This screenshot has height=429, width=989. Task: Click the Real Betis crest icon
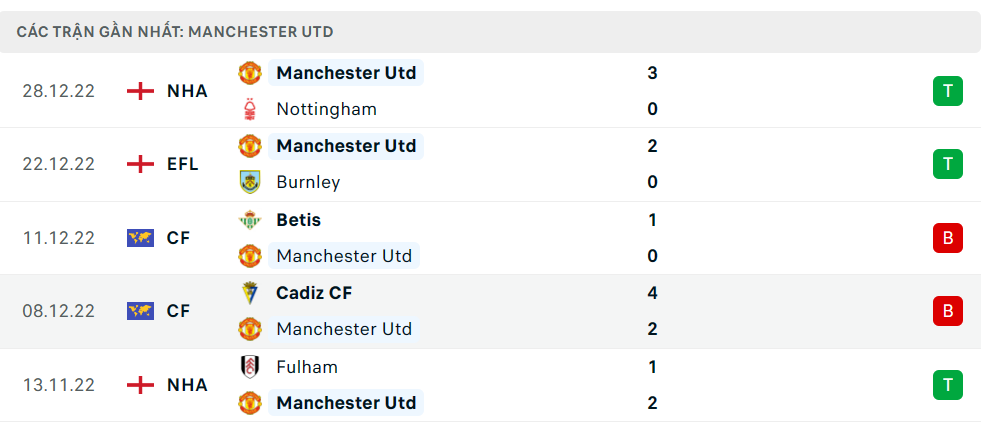250,220
